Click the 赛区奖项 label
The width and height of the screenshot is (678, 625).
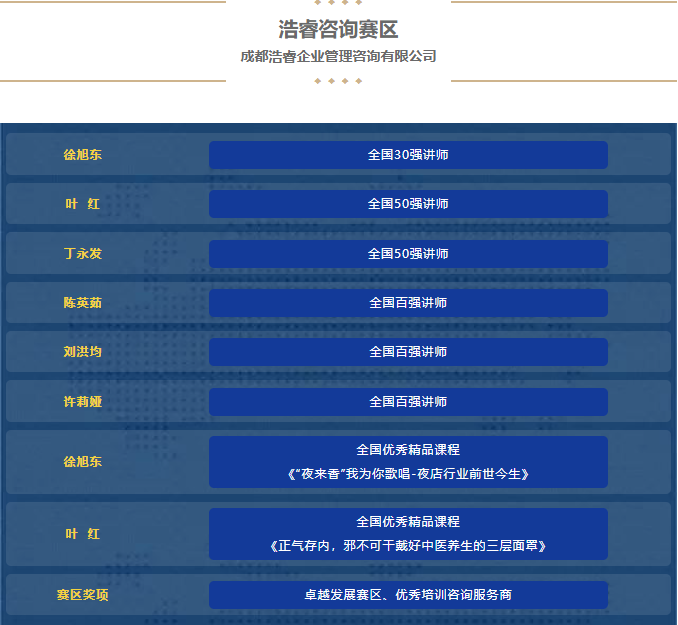(83, 595)
